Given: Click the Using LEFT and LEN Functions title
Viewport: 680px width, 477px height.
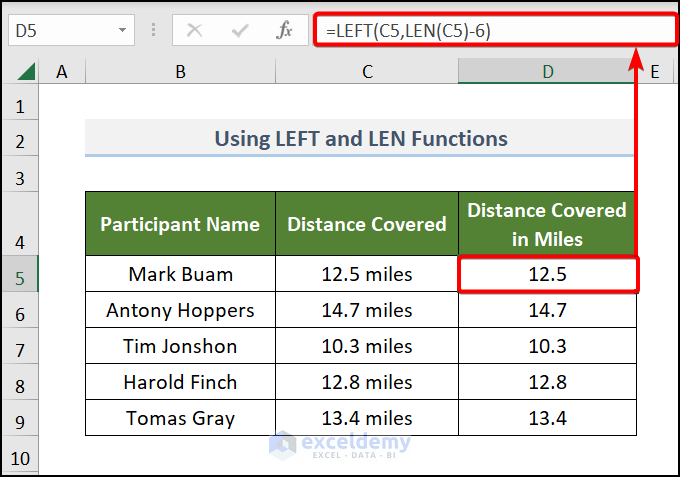Looking at the screenshot, I should click(x=360, y=139).
